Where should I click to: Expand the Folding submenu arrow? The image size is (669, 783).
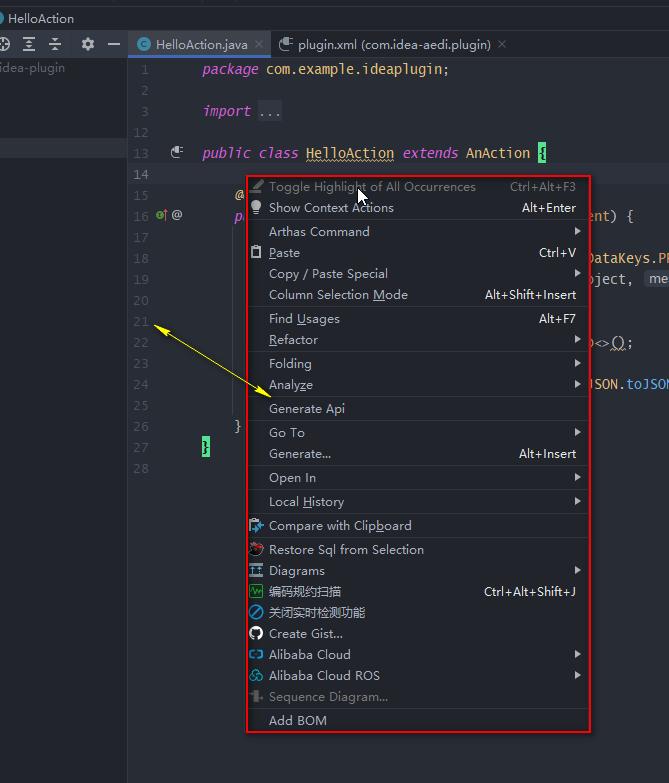pos(578,363)
